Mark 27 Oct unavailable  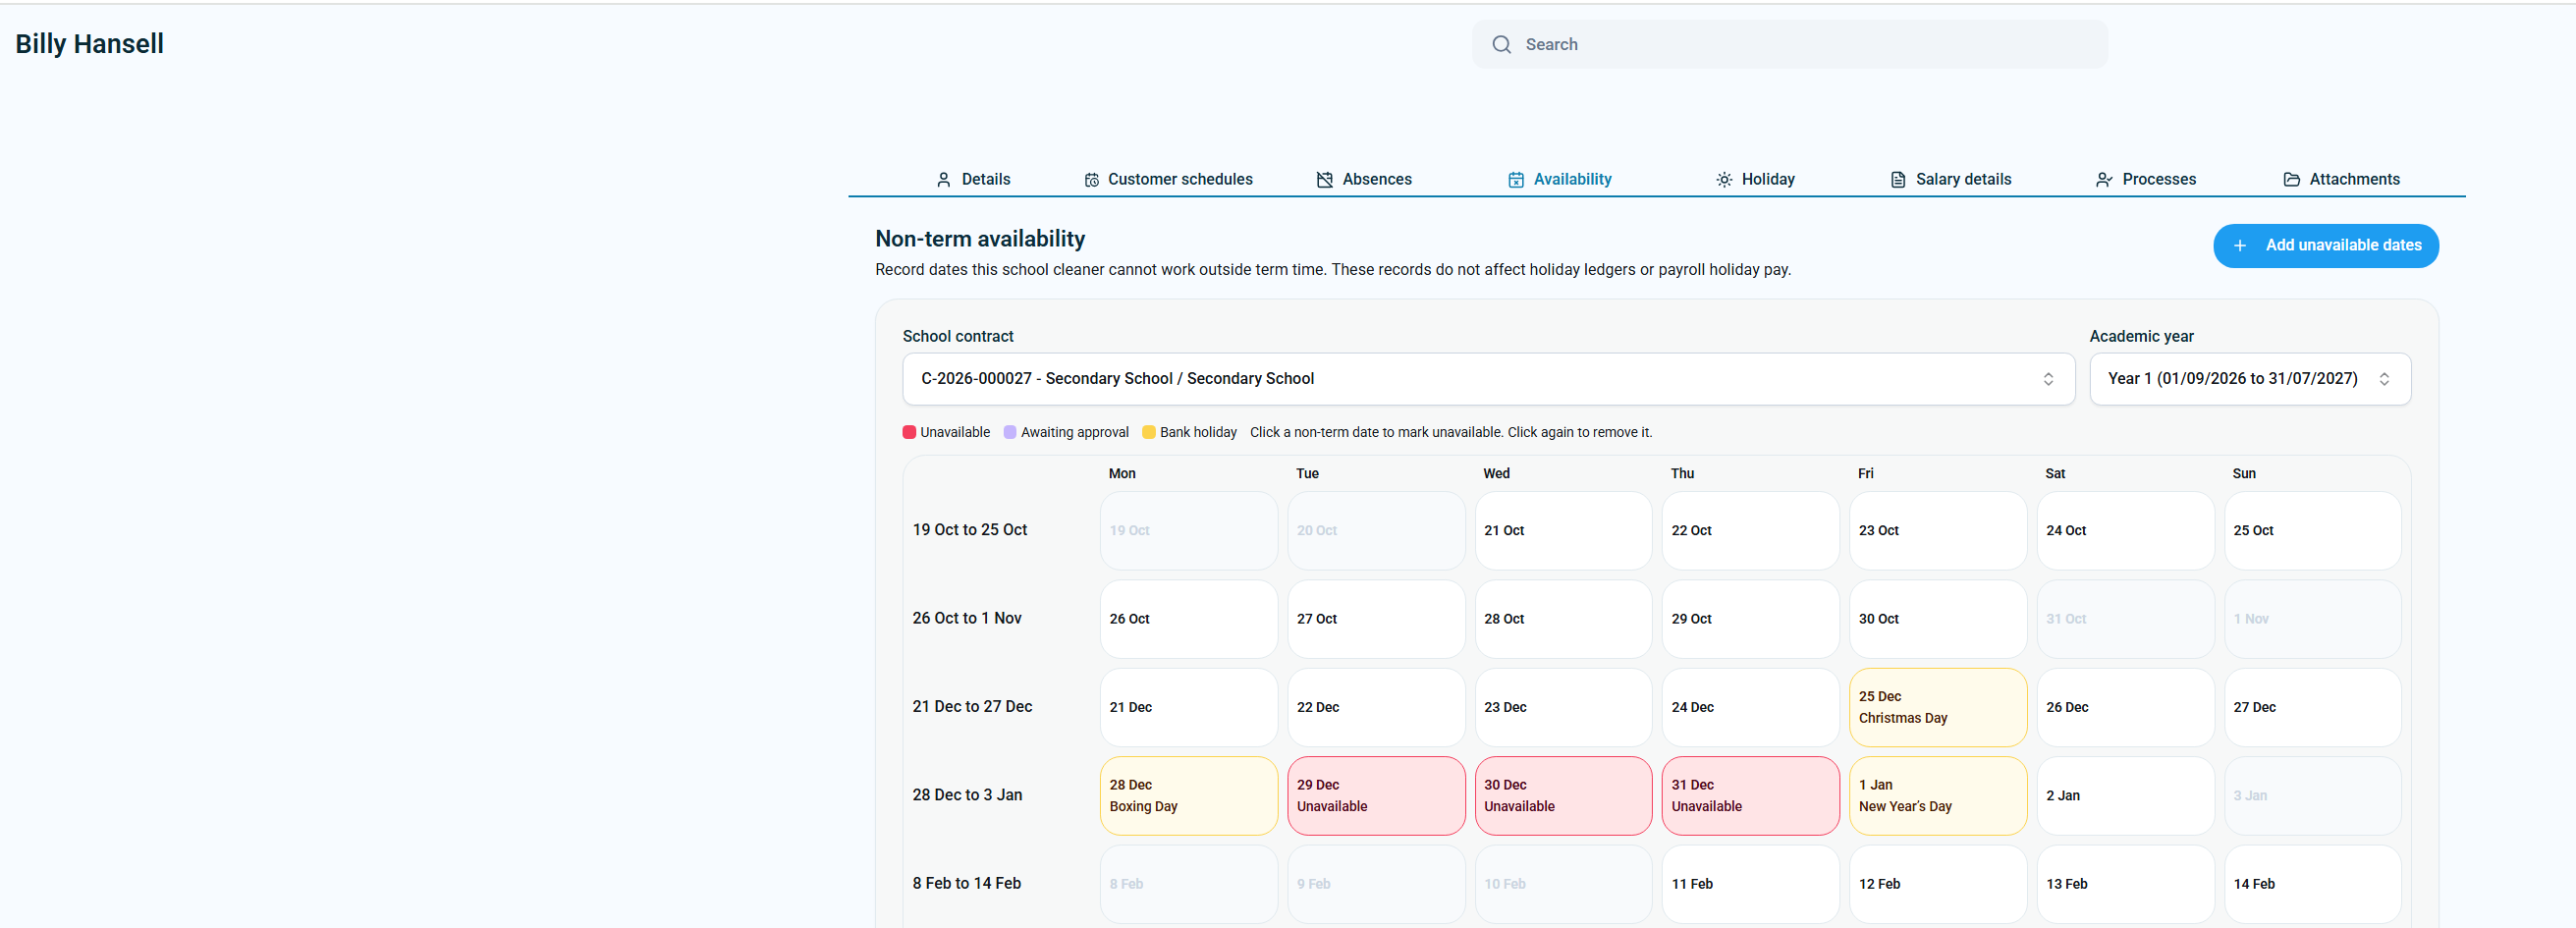coord(1376,619)
